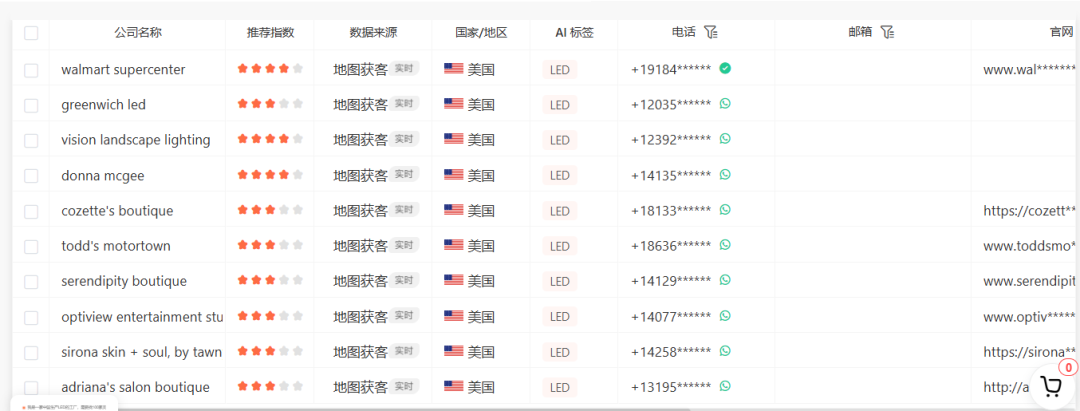This screenshot has height=411, width=1080.
Task: Open www.serendipit website link
Action: pos(1030,282)
